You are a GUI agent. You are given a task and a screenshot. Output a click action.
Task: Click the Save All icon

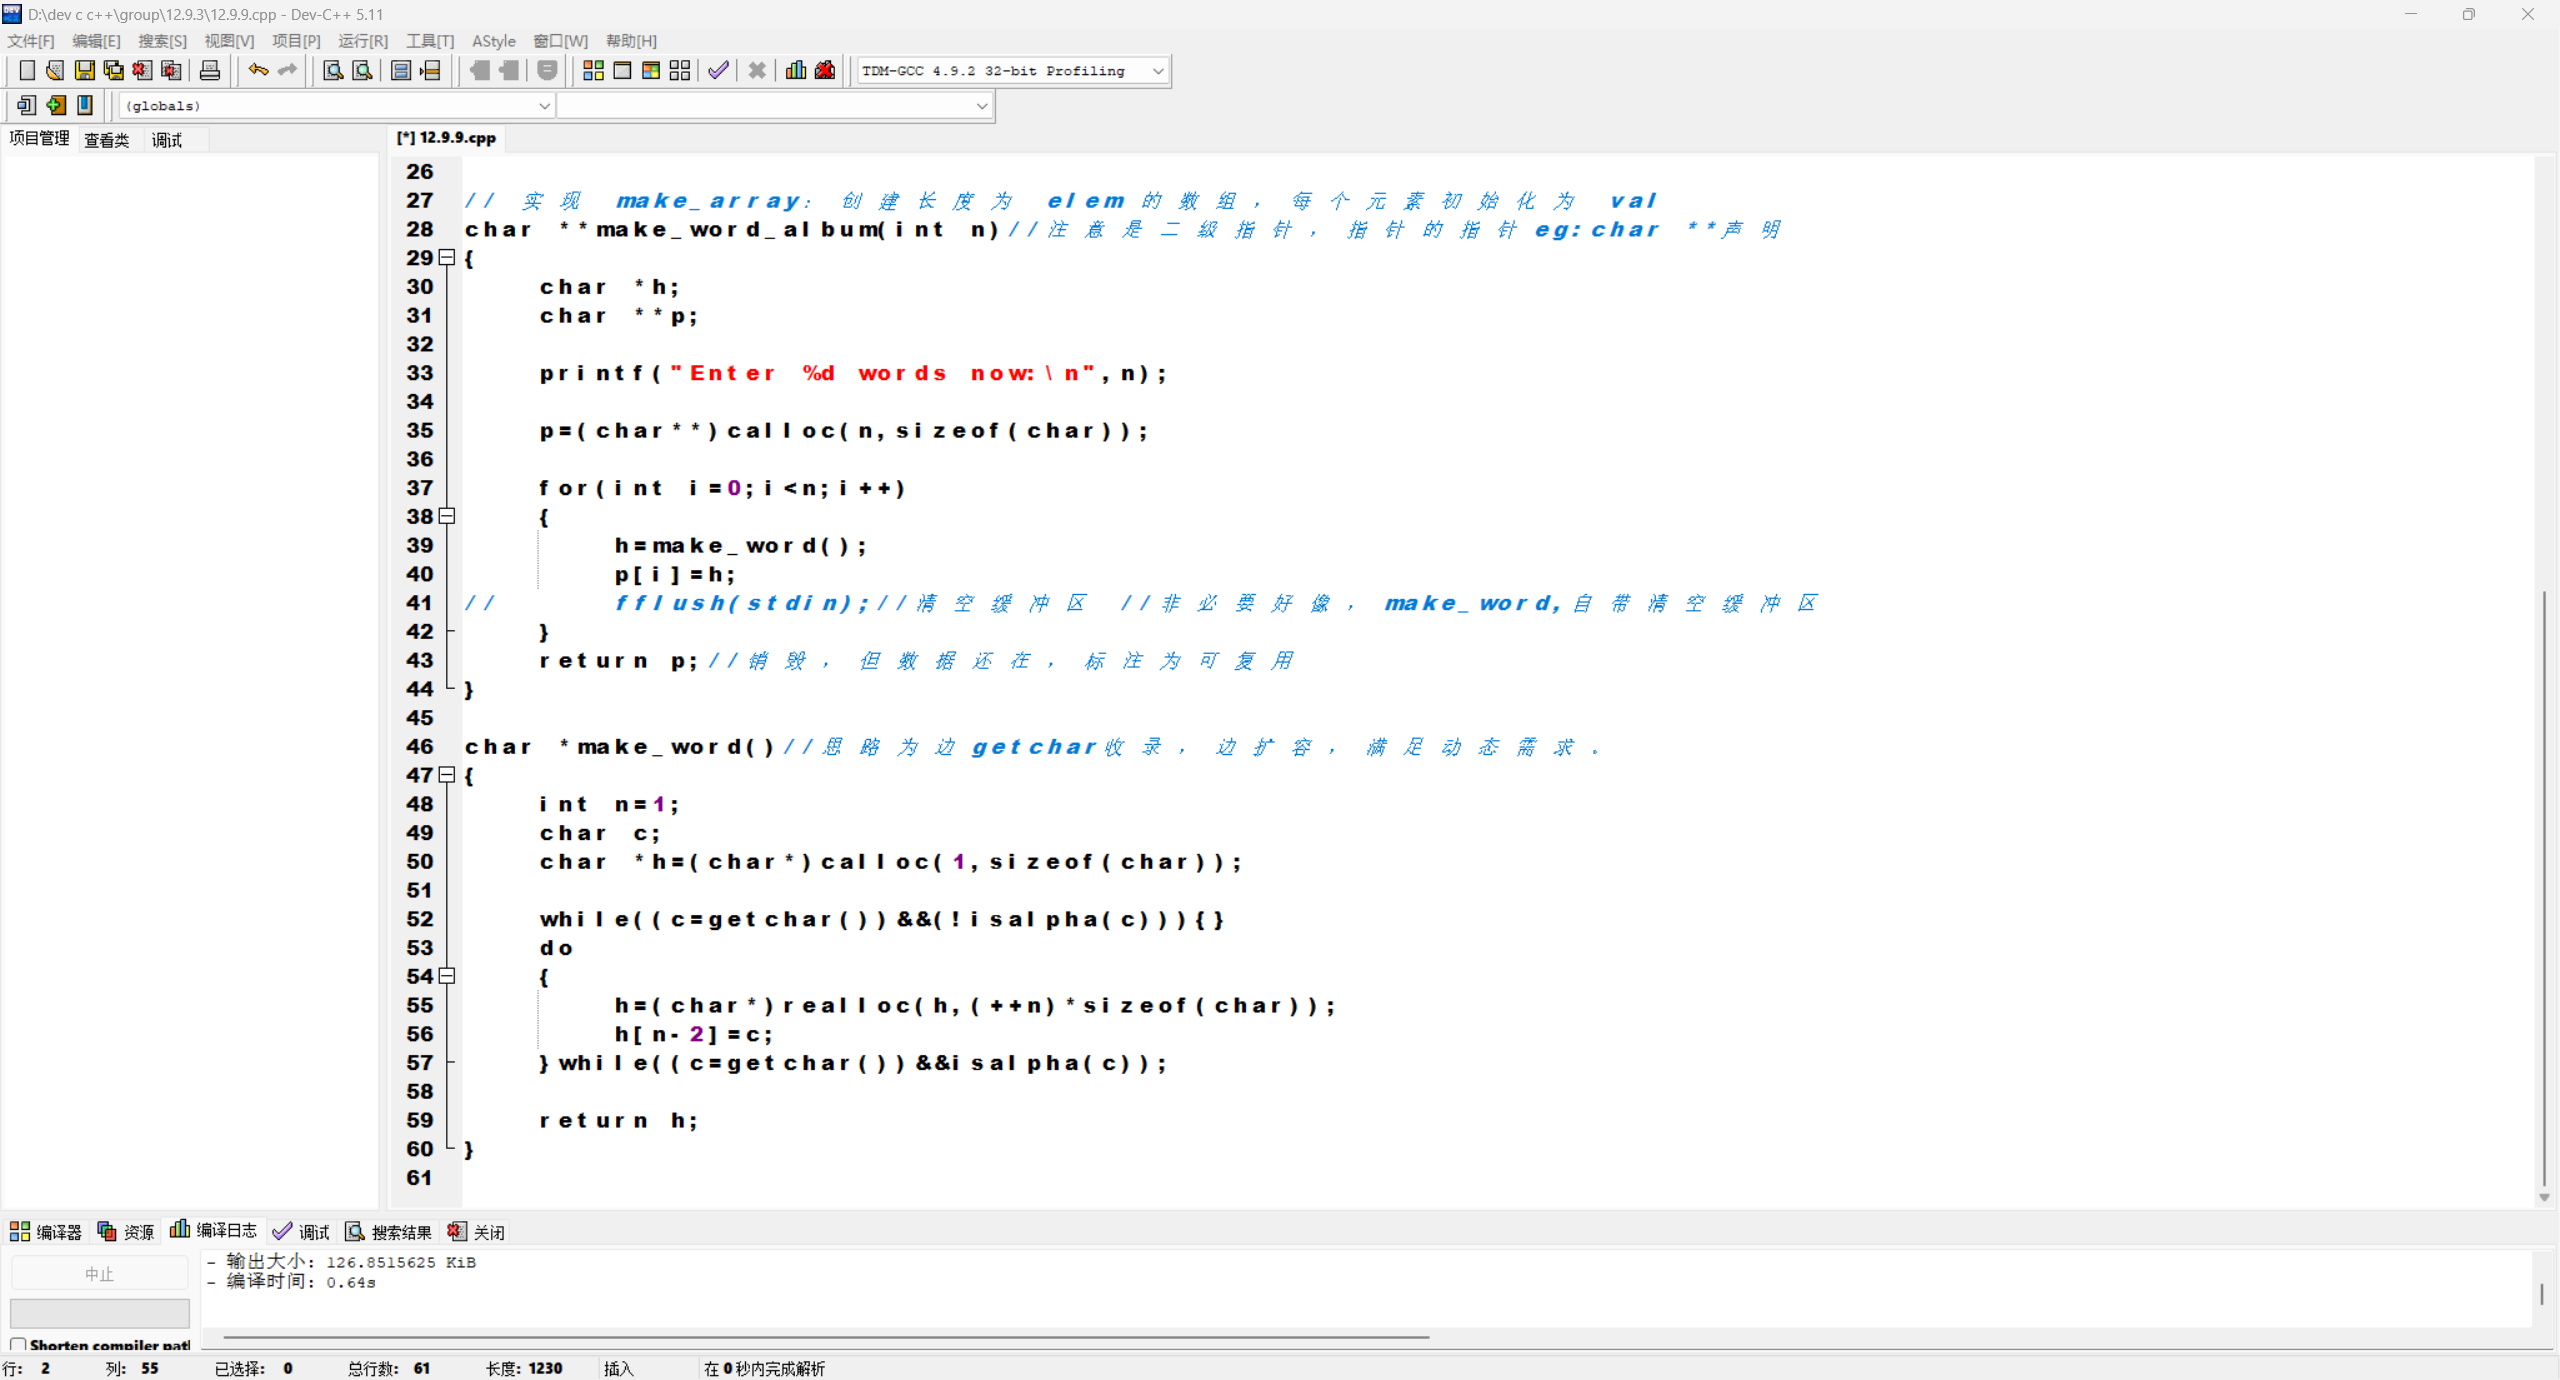click(x=114, y=70)
